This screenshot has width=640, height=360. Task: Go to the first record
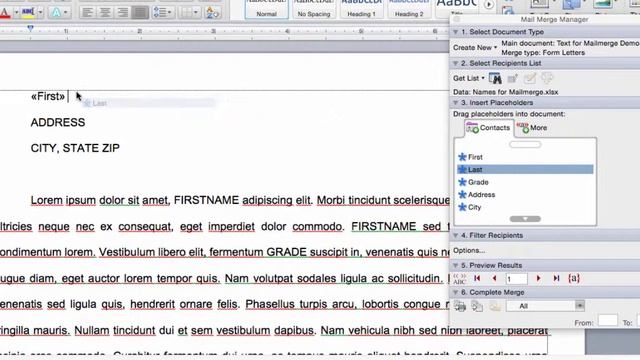477,279
